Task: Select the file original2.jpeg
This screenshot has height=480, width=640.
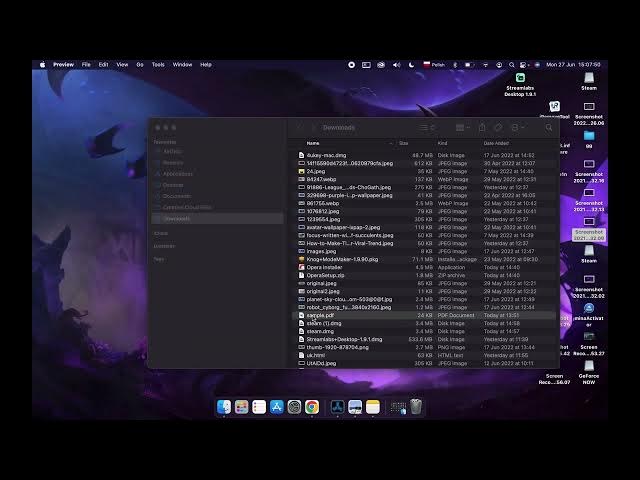Action: (424, 291)
